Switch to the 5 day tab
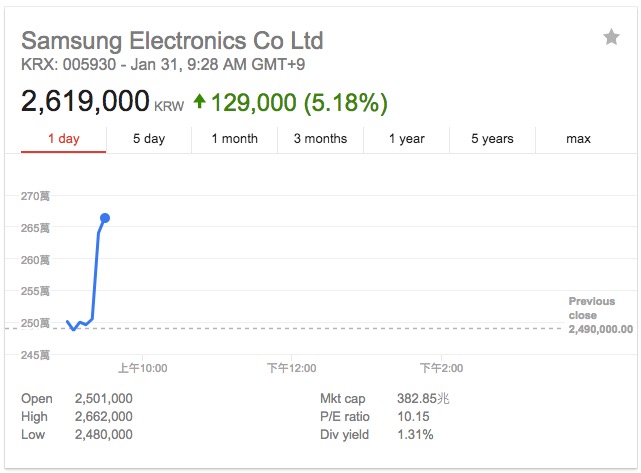Screen dimensions: 641x473 point(149,139)
